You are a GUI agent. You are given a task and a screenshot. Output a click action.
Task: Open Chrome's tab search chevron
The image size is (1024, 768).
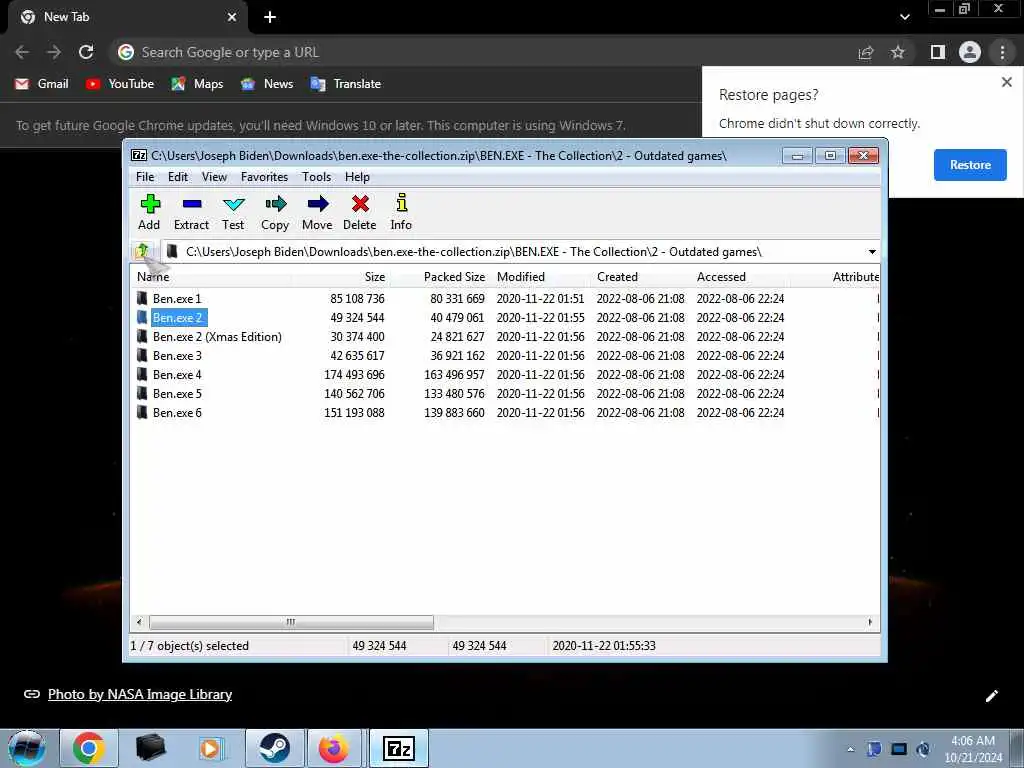pyautogui.click(x=904, y=17)
